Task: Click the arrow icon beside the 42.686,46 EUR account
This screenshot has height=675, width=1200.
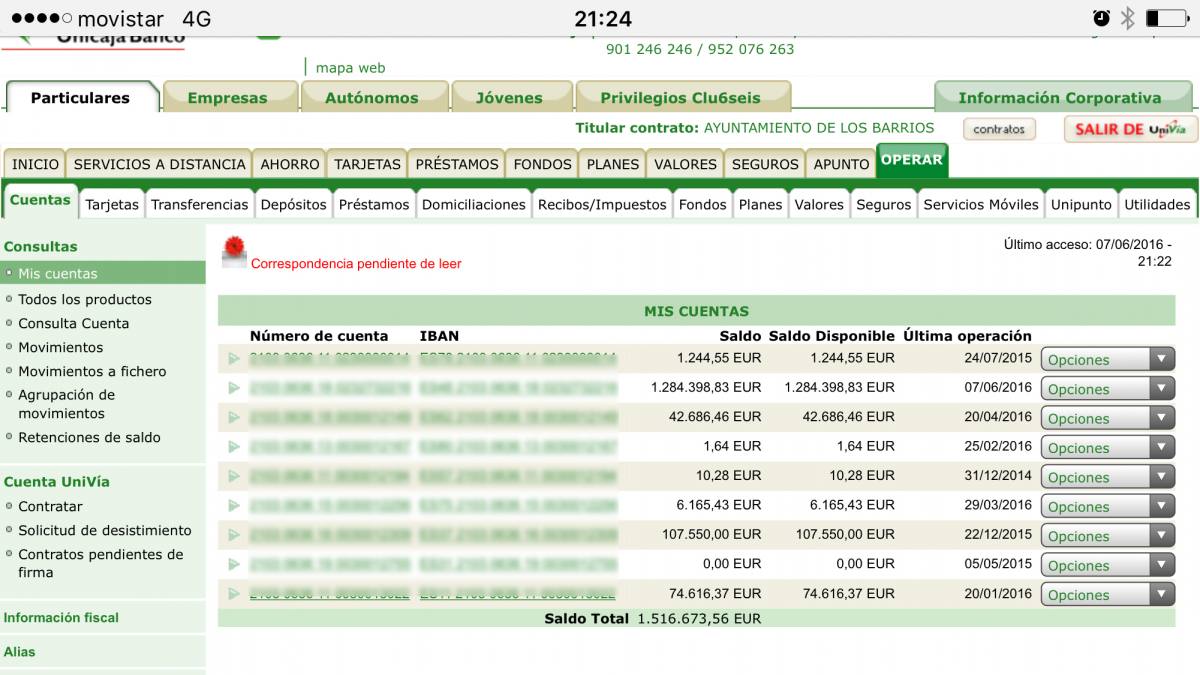Action: click(x=234, y=417)
